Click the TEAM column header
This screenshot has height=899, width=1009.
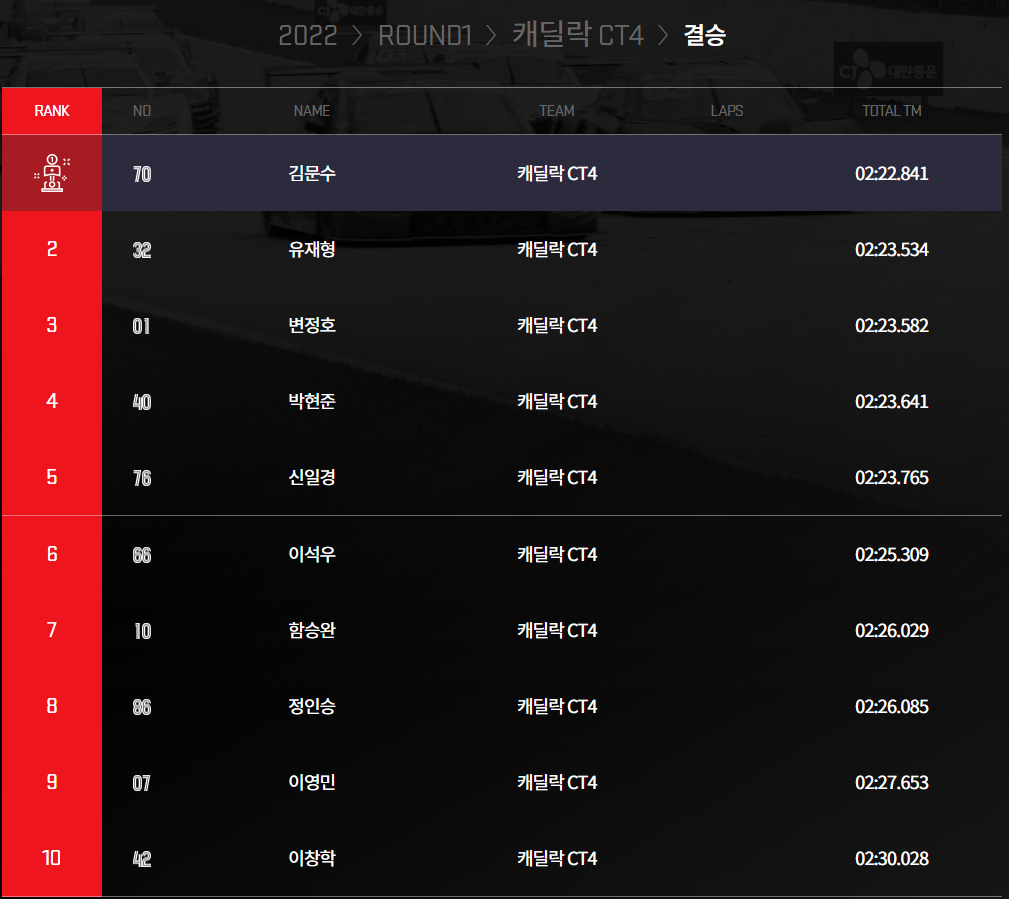click(557, 111)
